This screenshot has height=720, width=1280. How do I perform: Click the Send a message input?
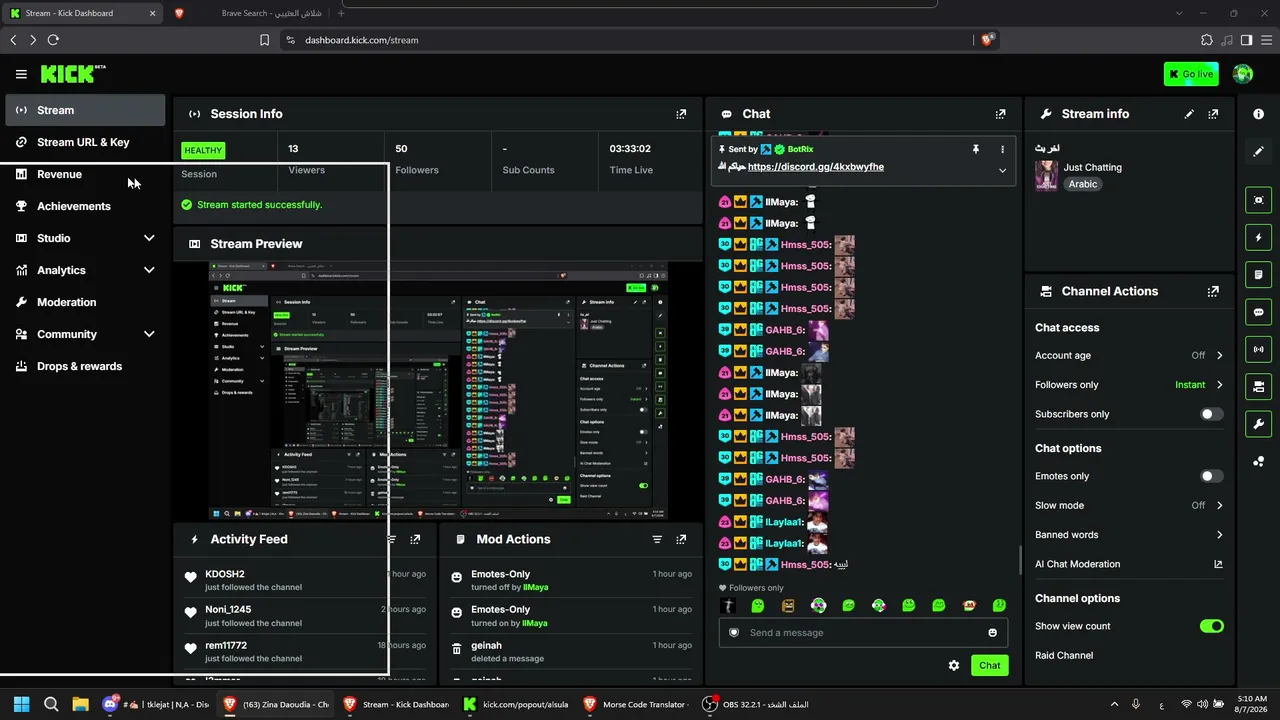tap(863, 632)
